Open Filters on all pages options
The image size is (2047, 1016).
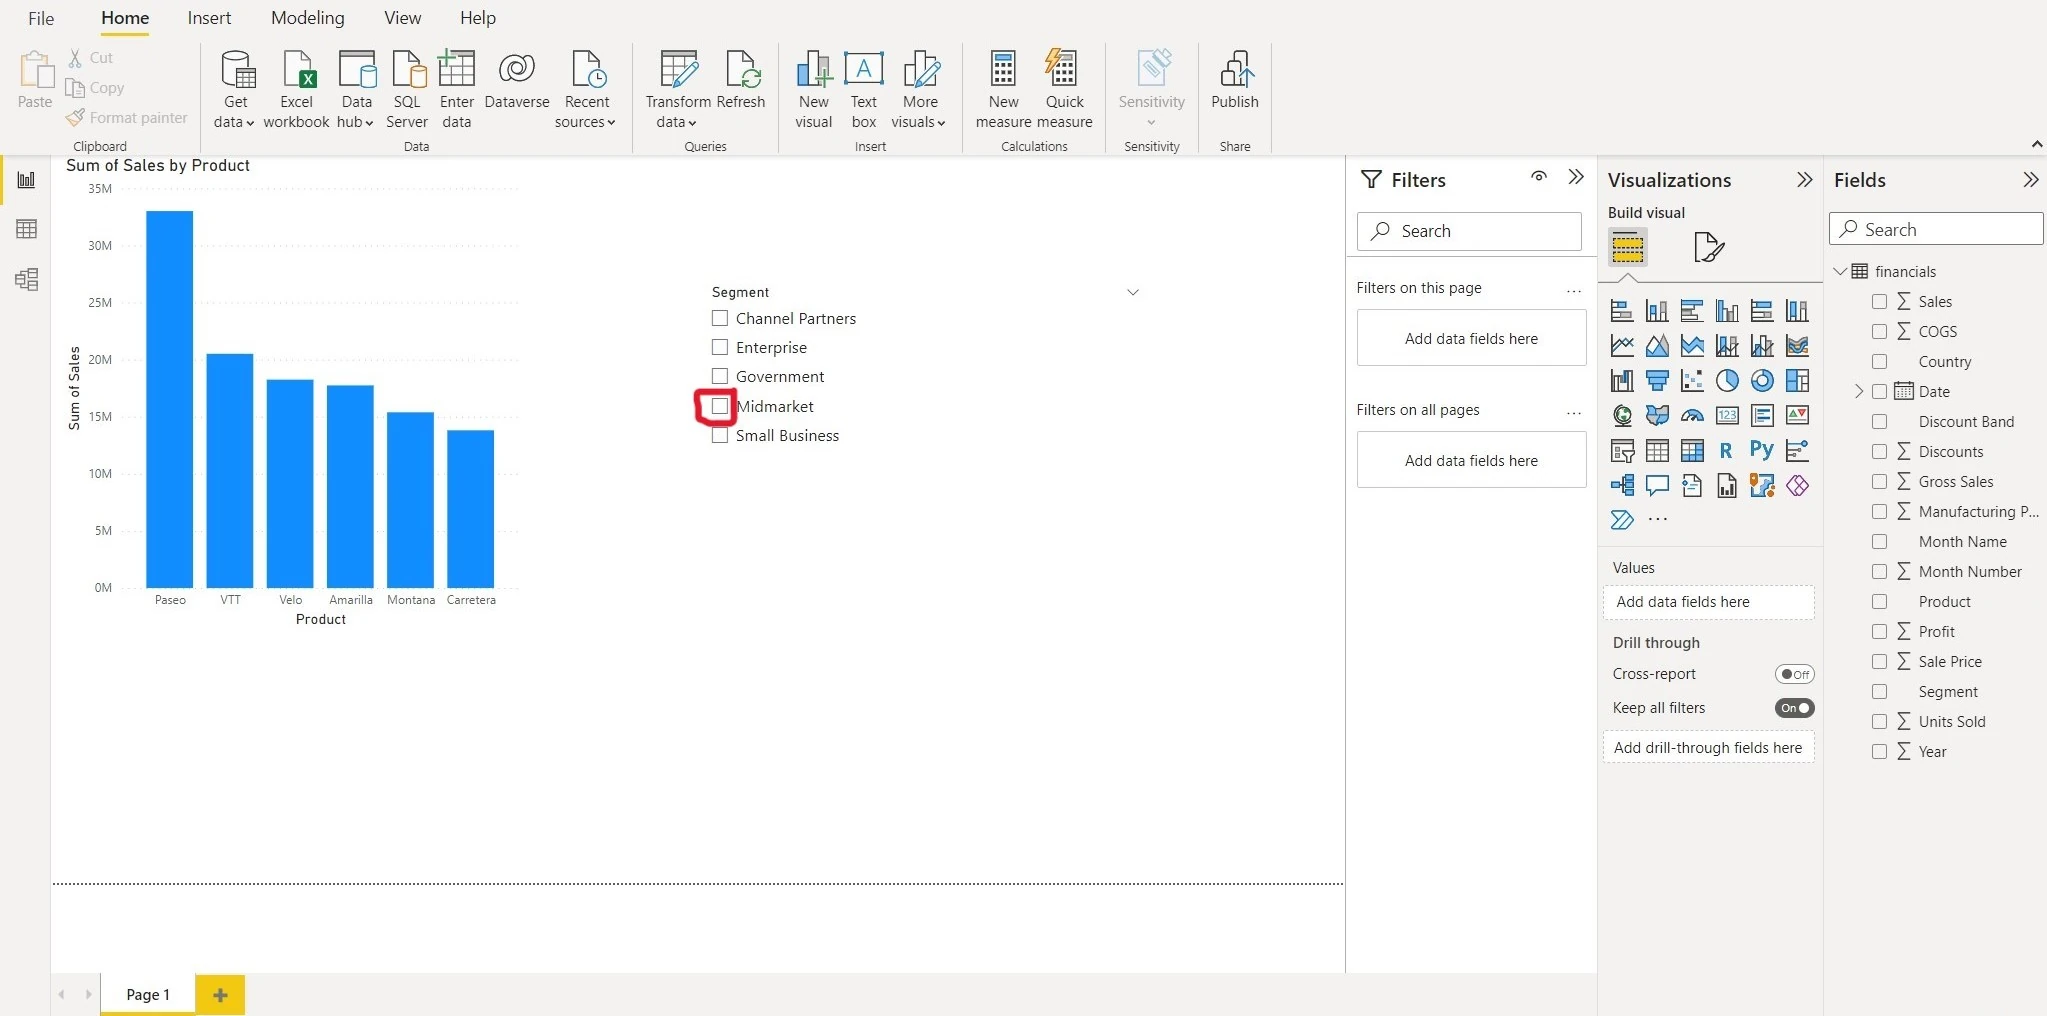point(1574,412)
